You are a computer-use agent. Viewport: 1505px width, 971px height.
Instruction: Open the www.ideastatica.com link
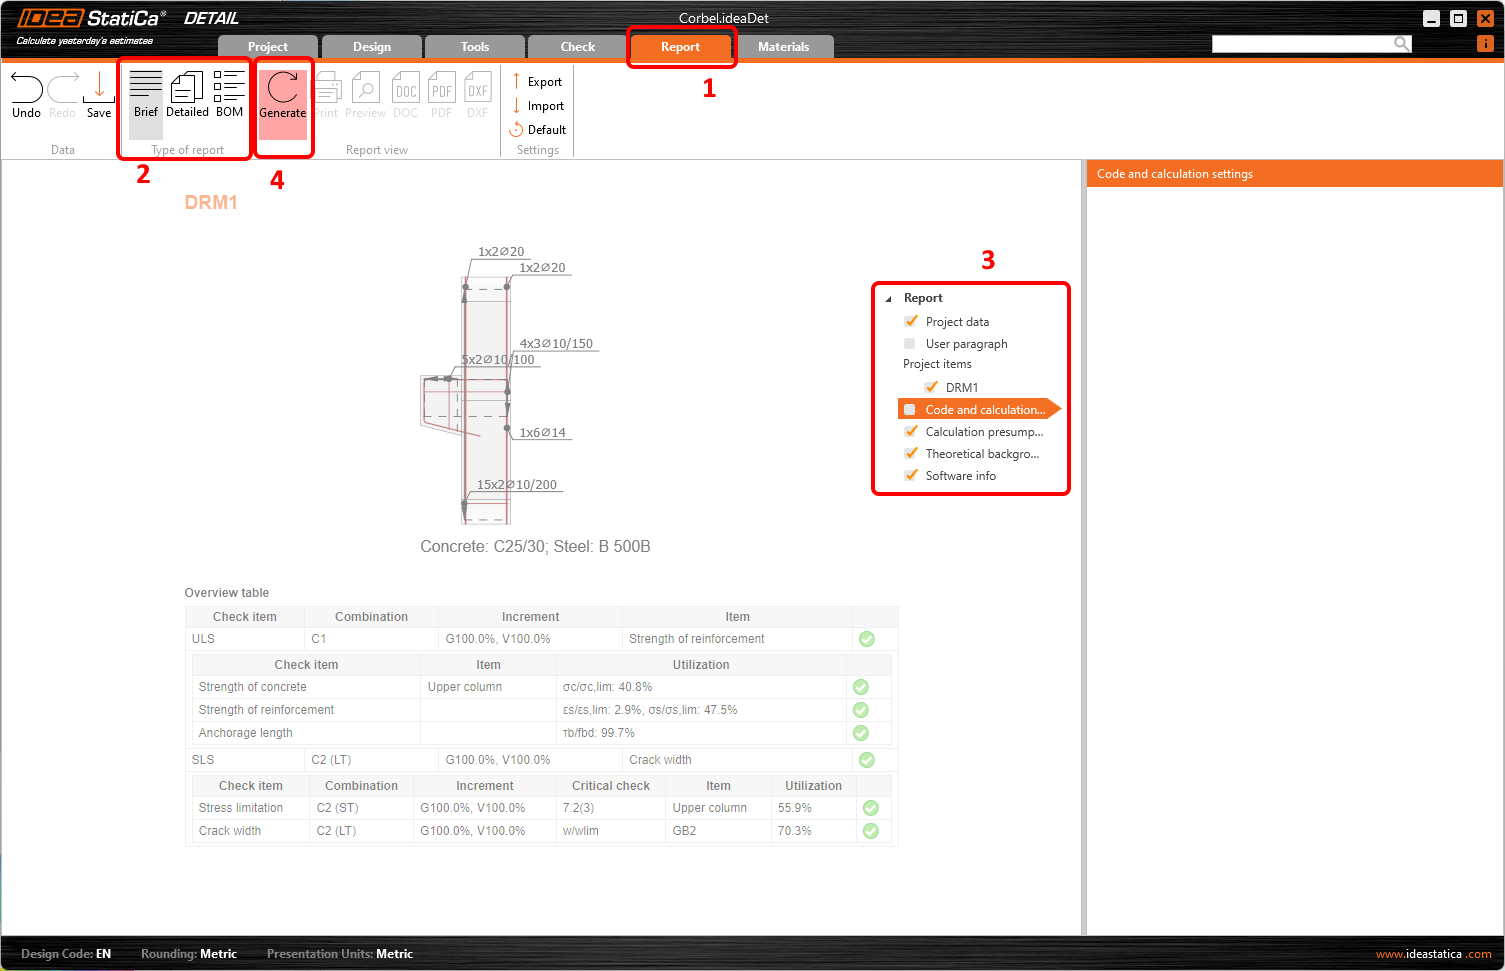coord(1432,954)
